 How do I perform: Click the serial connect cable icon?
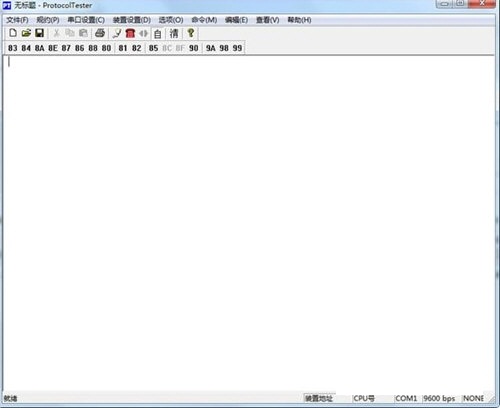pyautogui.click(x=117, y=33)
